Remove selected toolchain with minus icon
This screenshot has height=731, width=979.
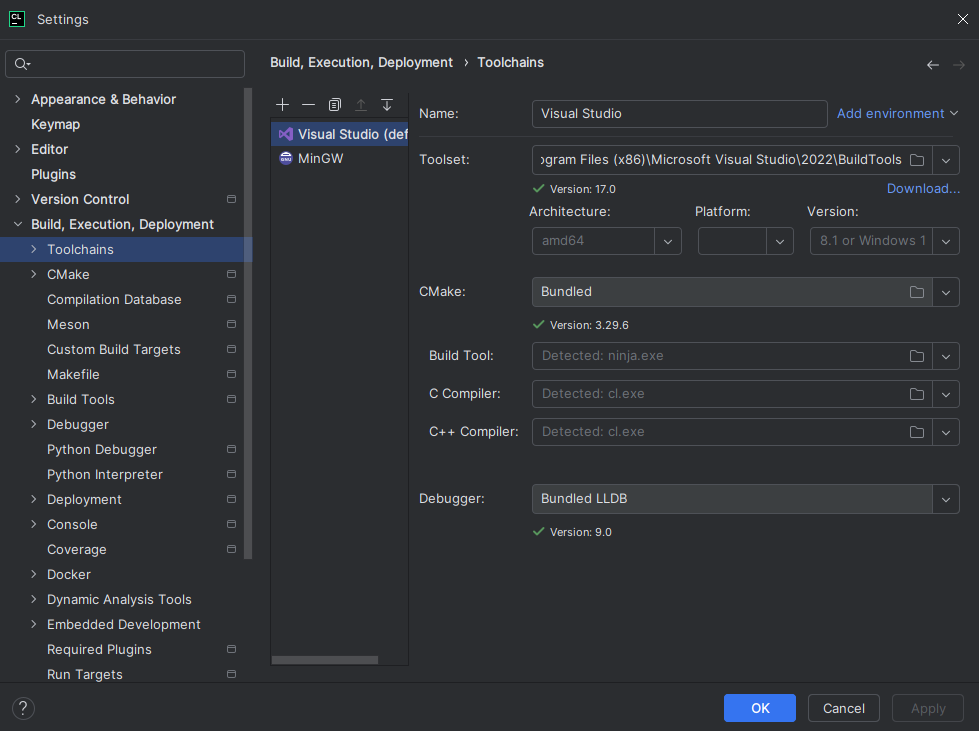click(308, 105)
